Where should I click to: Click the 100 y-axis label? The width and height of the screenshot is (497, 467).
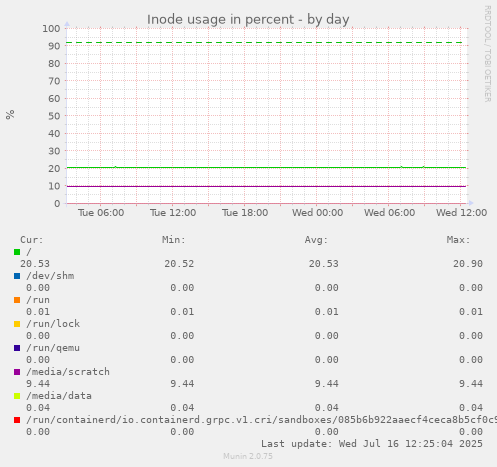51,28
